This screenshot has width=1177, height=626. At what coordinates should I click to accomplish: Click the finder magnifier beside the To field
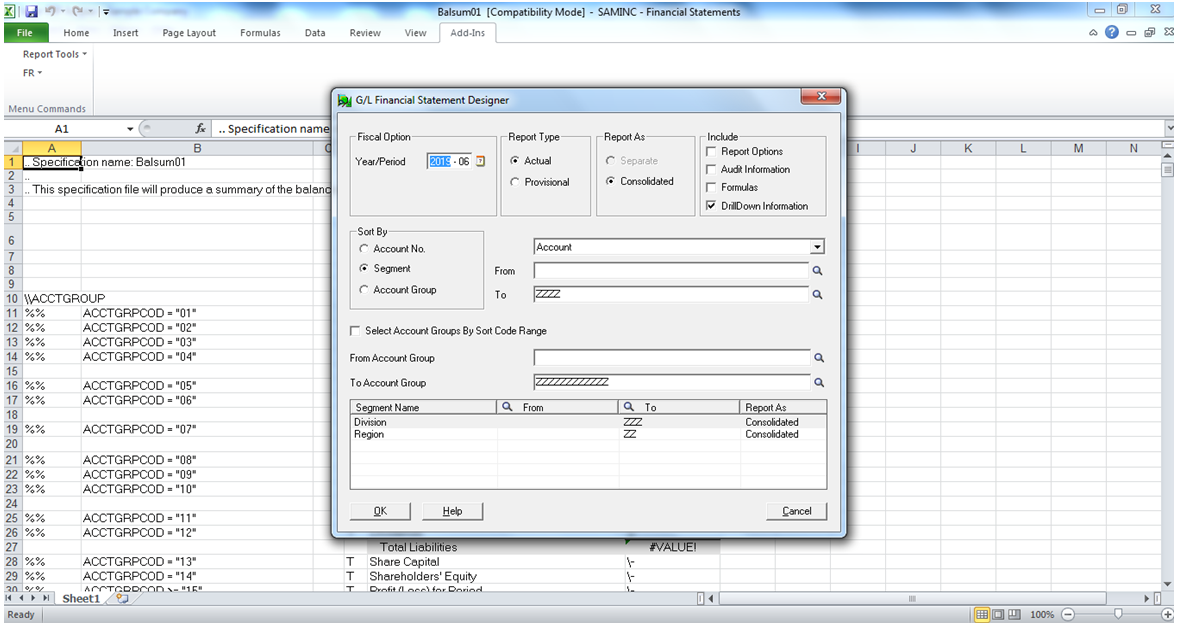(x=817, y=295)
